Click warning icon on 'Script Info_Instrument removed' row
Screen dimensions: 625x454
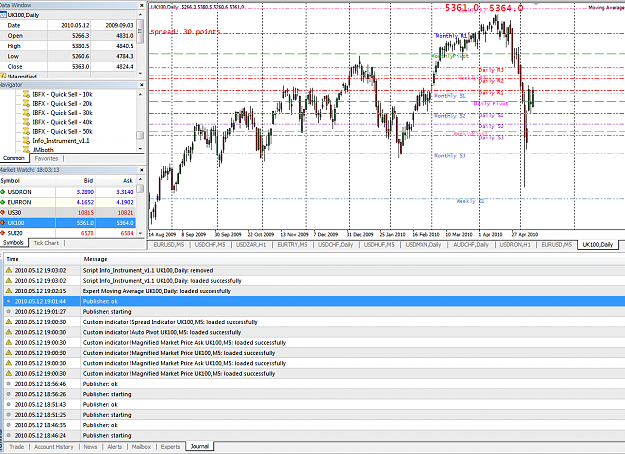point(9,270)
